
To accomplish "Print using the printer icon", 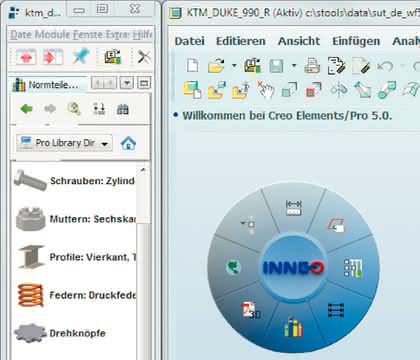I will (x=312, y=65).
